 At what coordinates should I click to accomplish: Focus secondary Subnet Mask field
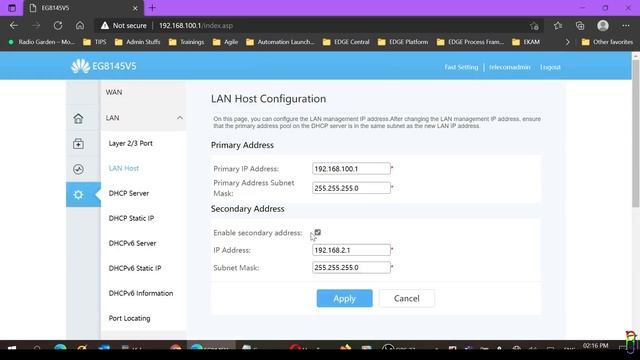pyautogui.click(x=351, y=267)
